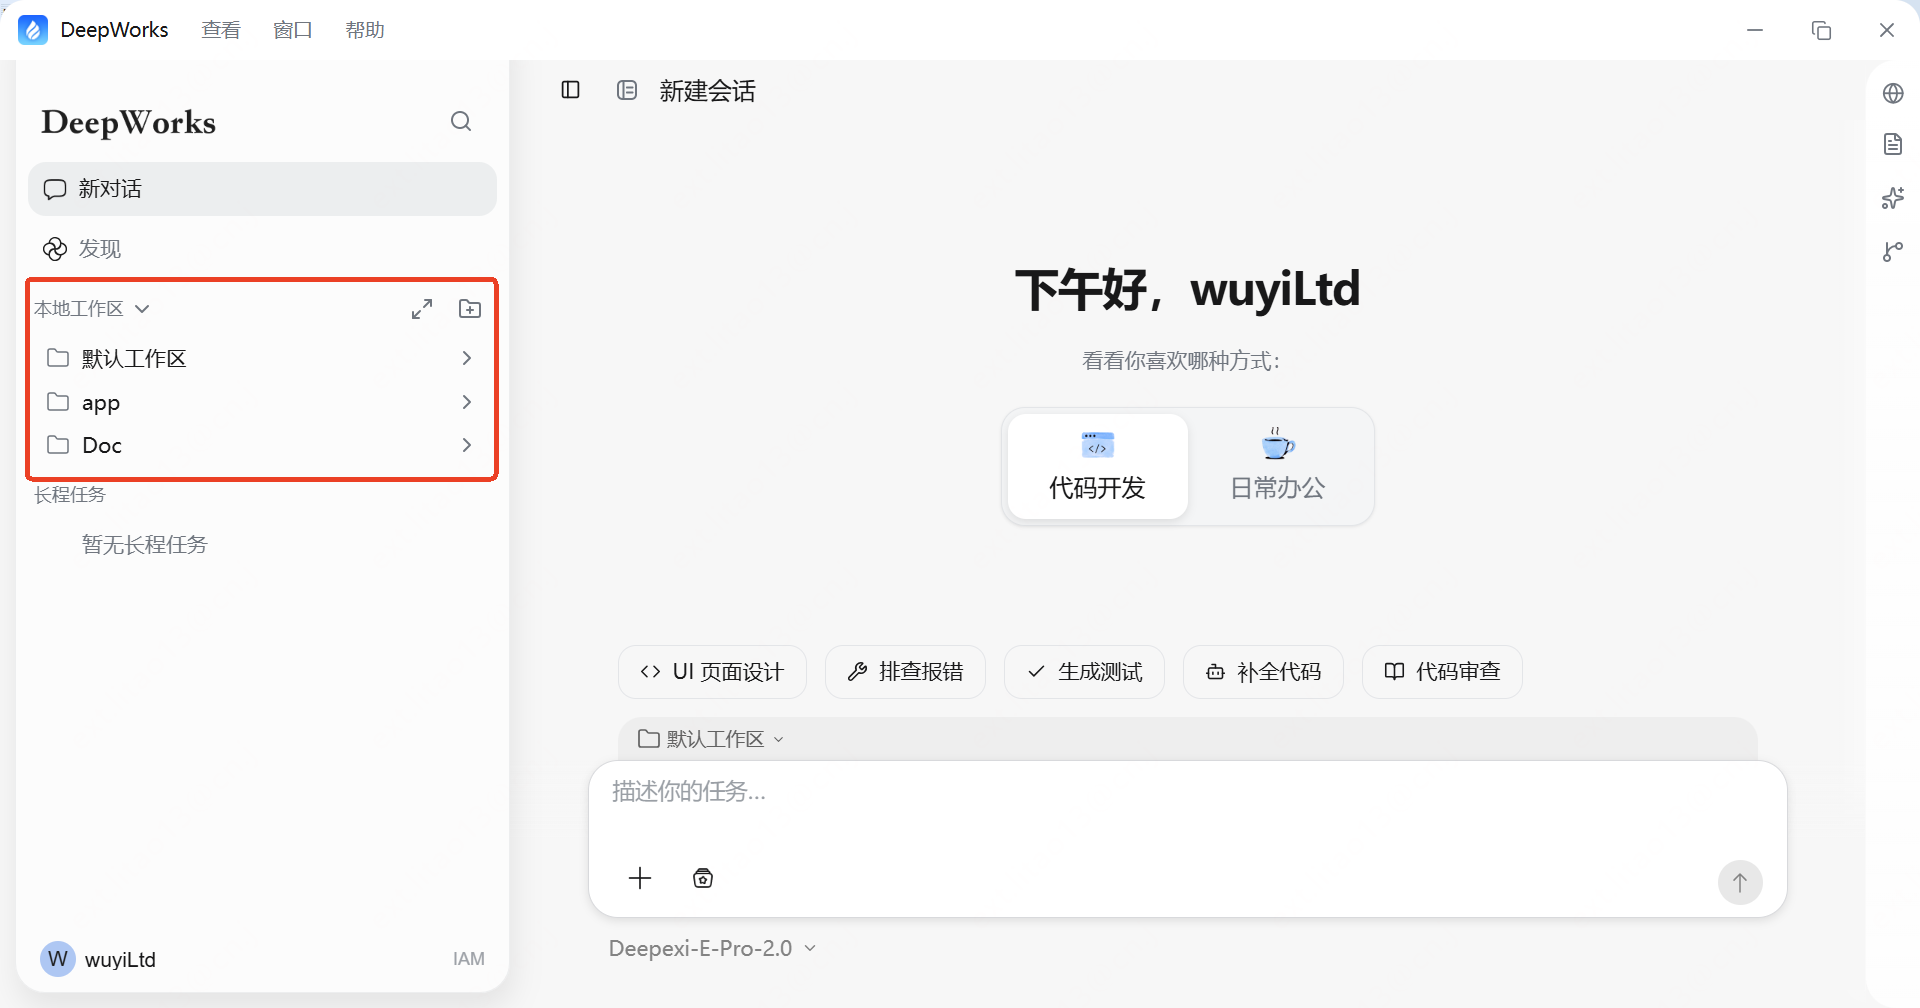
Task: Click the DeepWorks sidebar heading
Action: point(128,122)
